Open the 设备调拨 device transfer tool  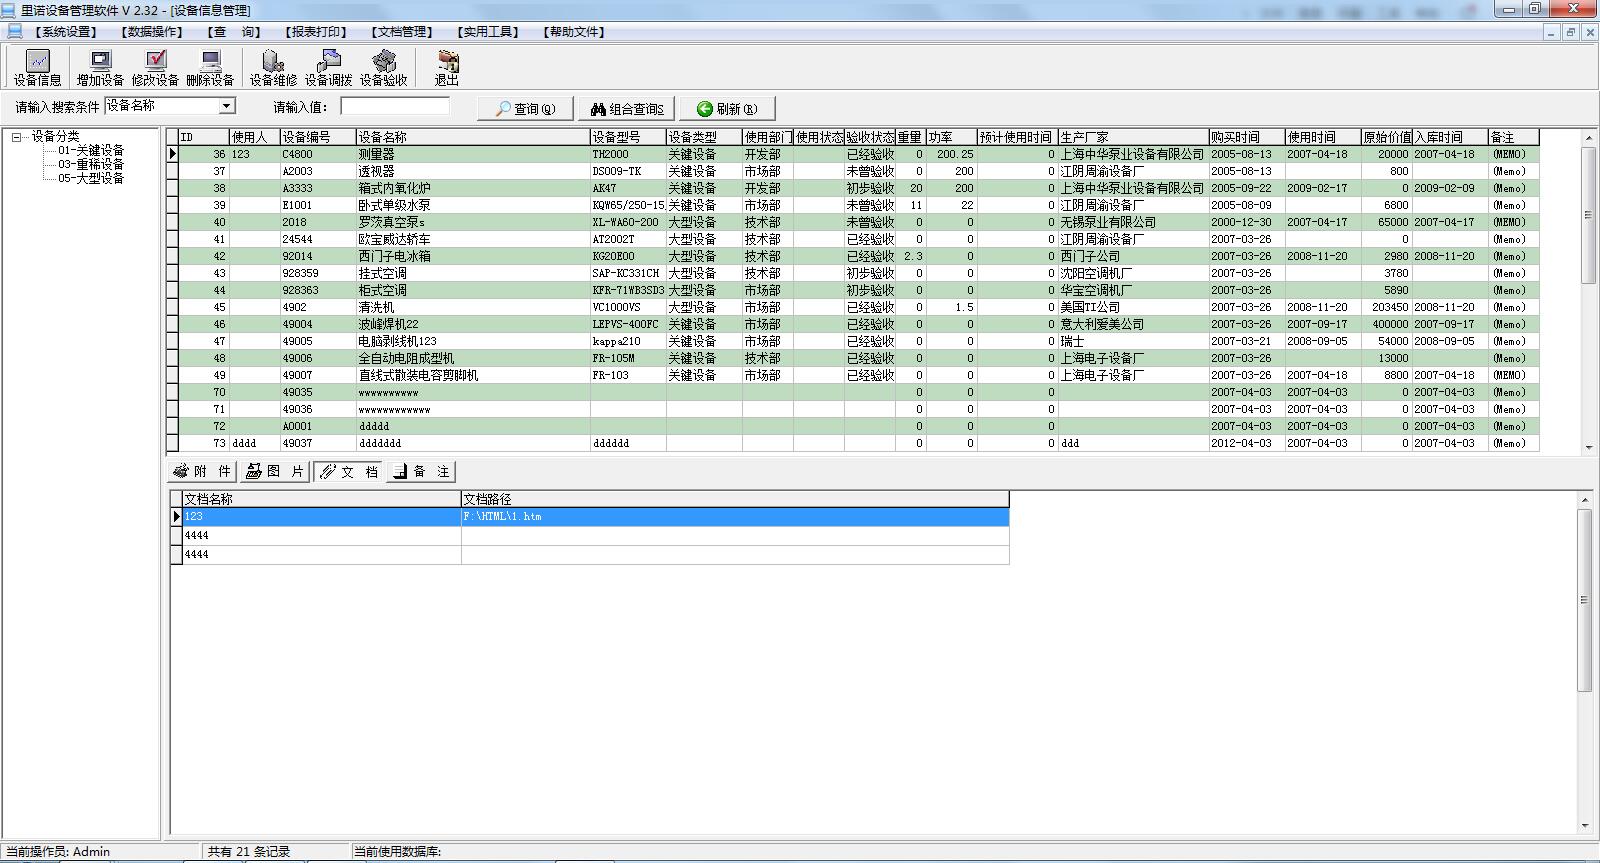[328, 68]
